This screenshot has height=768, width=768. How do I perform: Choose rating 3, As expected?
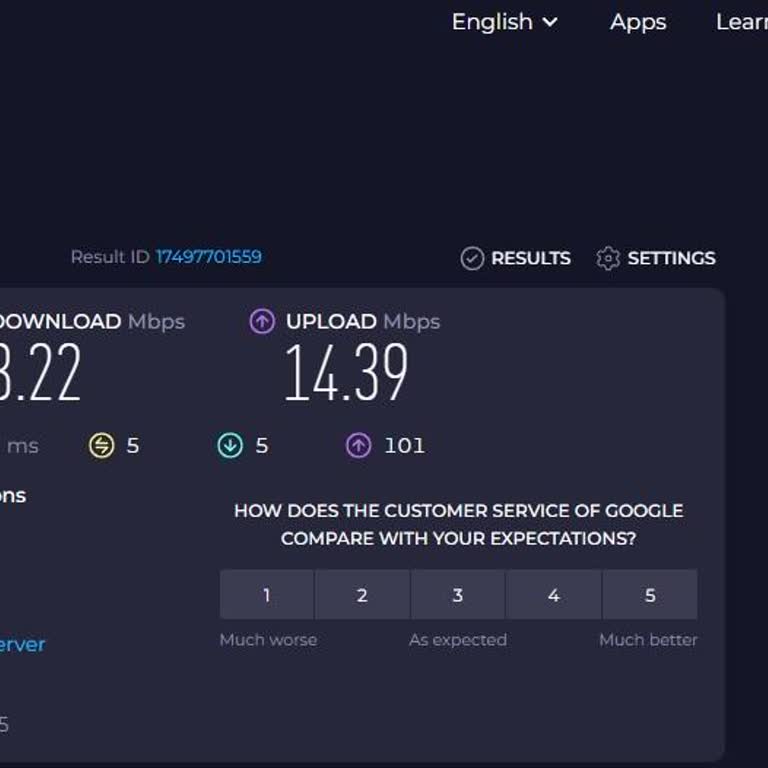(458, 595)
